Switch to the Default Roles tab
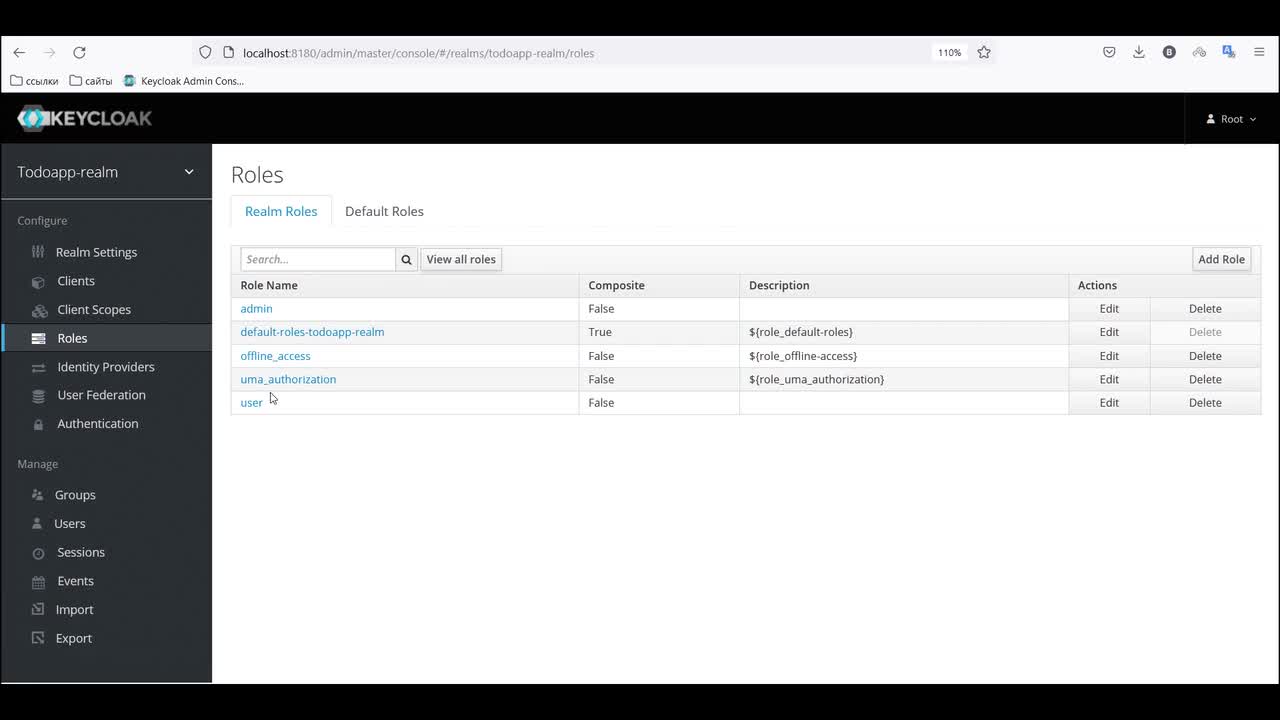Viewport: 1280px width, 720px height. pos(384,211)
